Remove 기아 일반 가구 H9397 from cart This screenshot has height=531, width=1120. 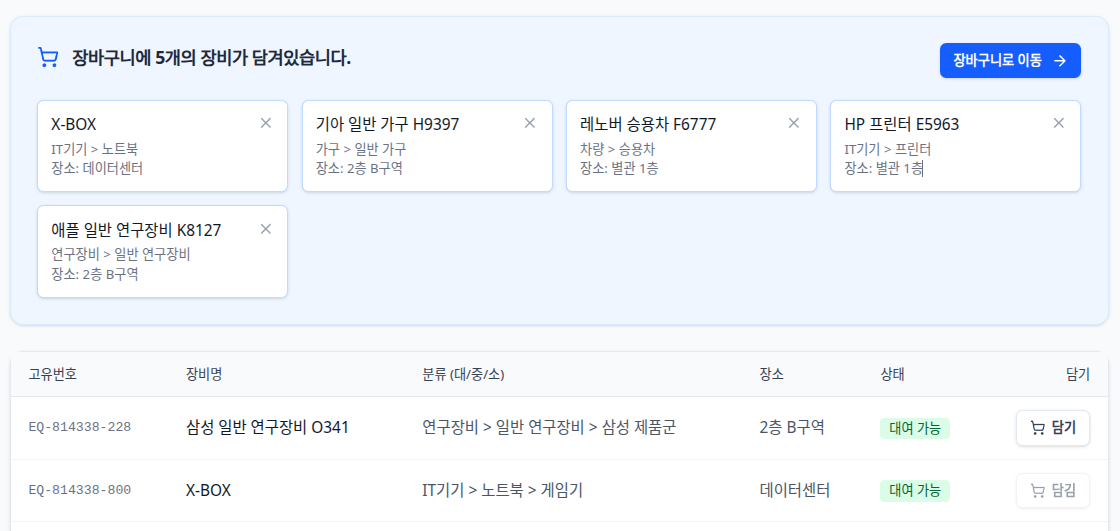pos(530,123)
